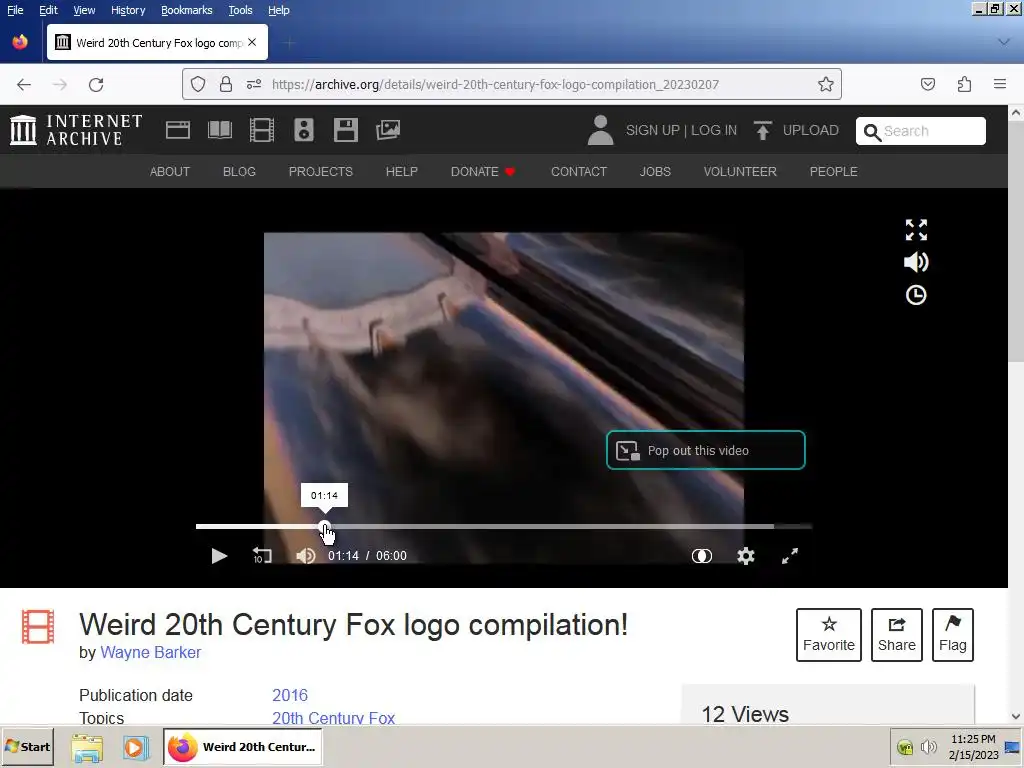
Task: Open Firefox View menu
Action: (84, 10)
